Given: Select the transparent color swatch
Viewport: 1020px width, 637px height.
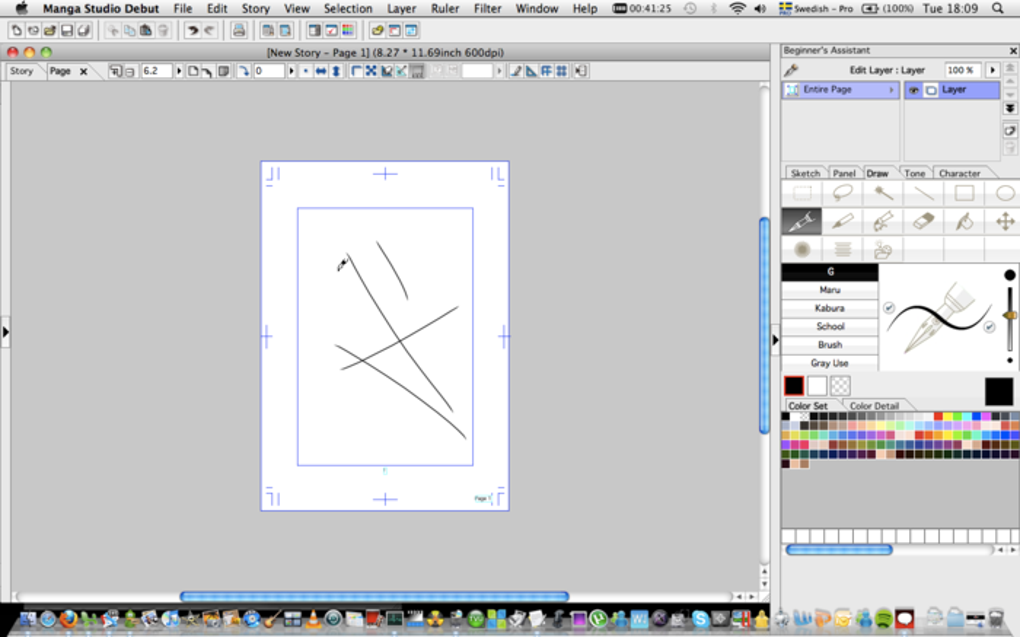Looking at the screenshot, I should (x=840, y=386).
